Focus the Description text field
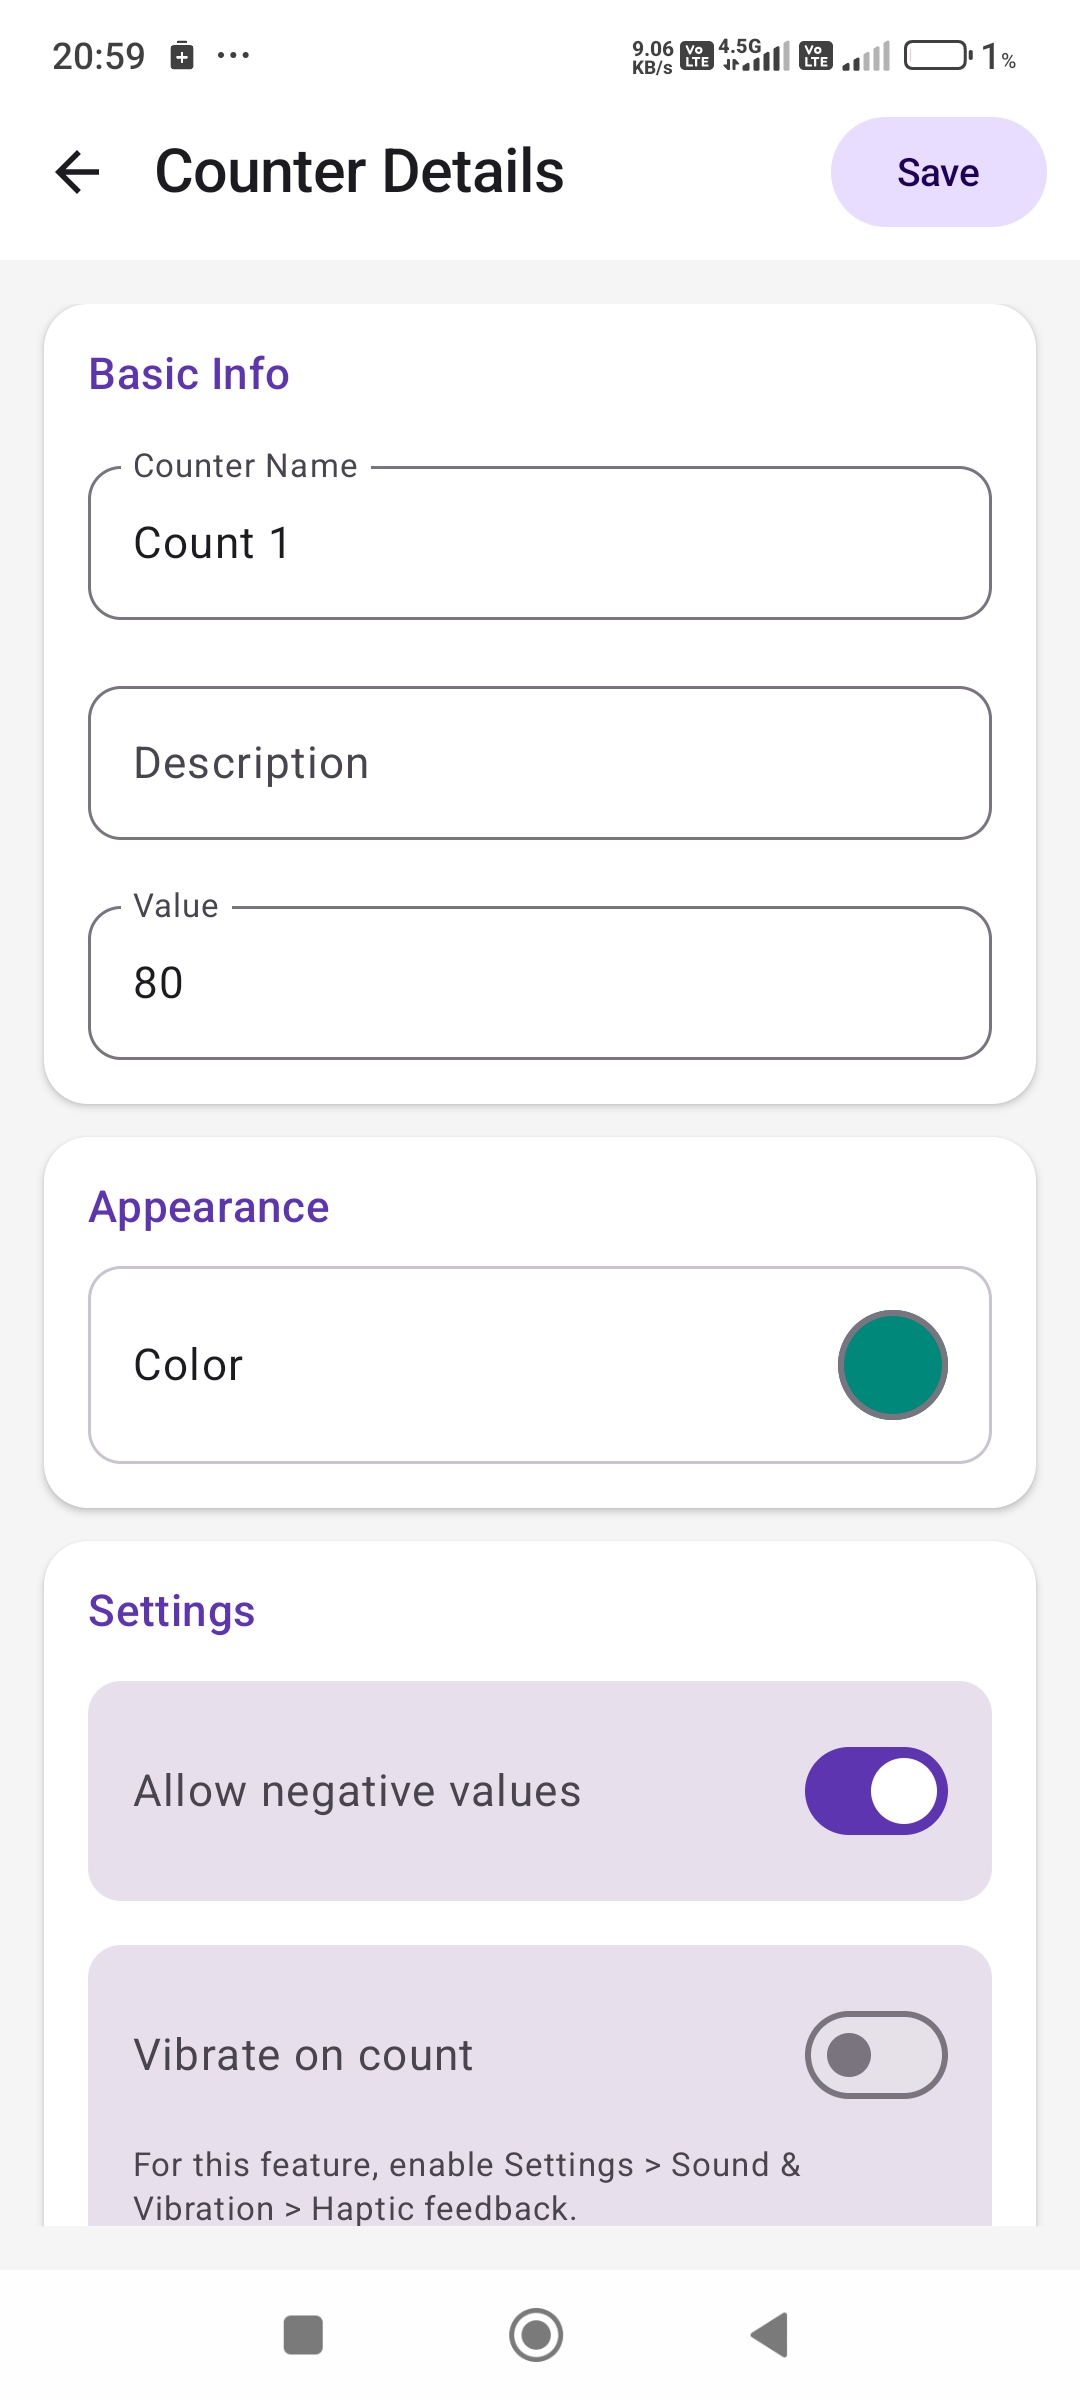 540,763
